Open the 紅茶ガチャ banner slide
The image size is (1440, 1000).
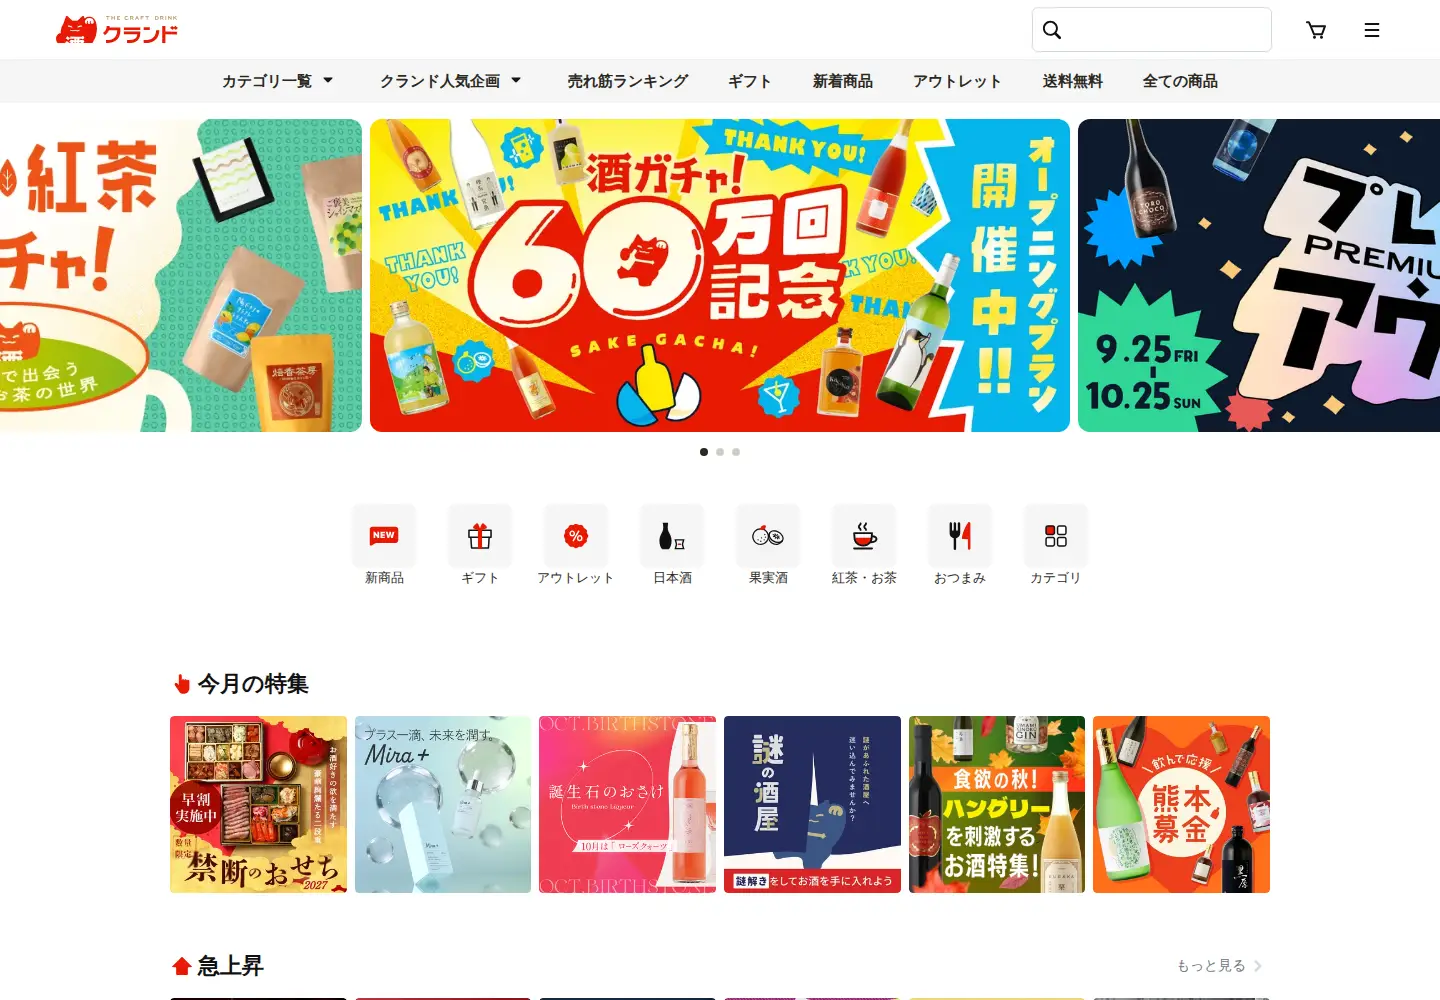[181, 276]
